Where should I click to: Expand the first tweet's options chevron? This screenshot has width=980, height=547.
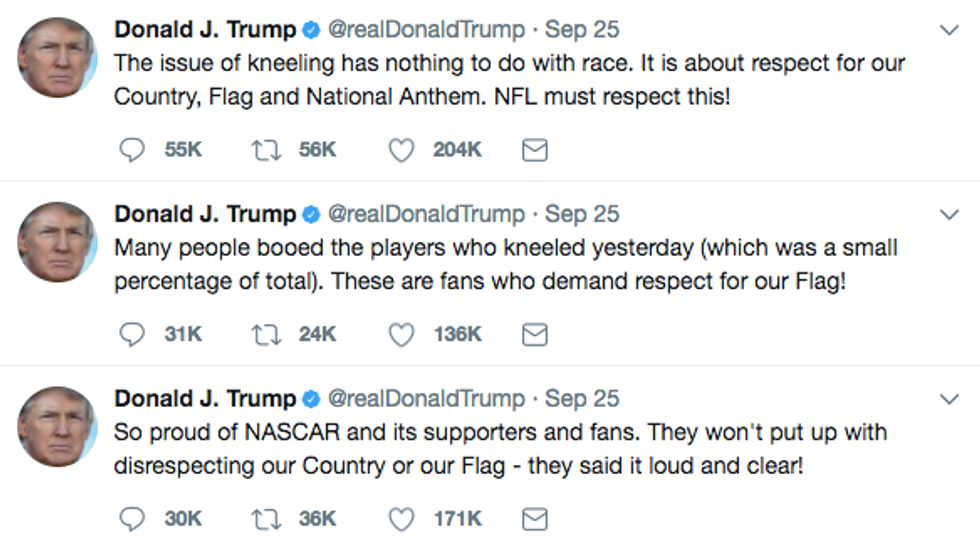point(949,31)
